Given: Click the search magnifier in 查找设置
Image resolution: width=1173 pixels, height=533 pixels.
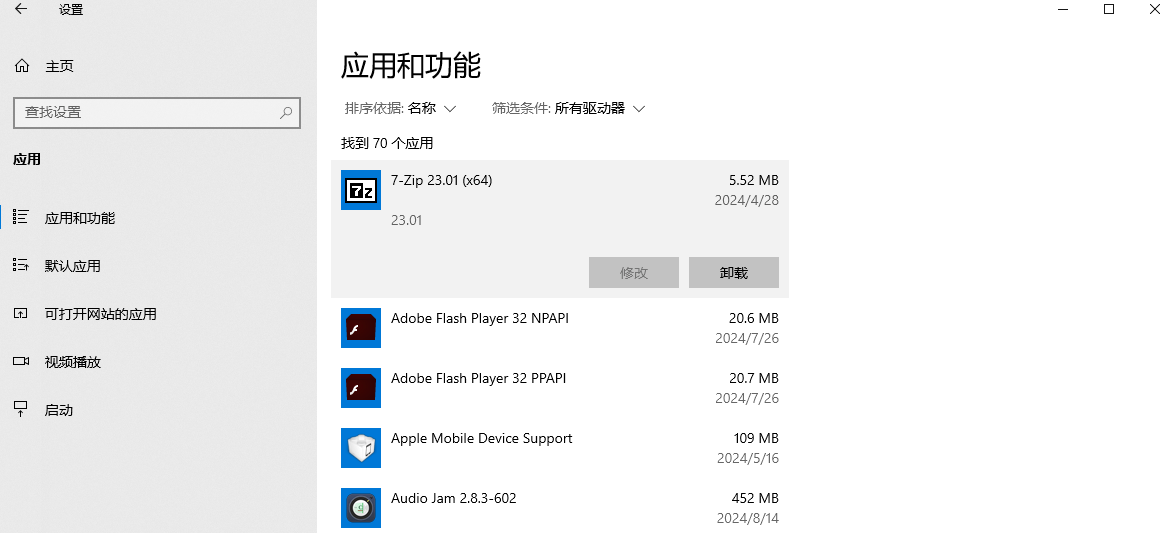Looking at the screenshot, I should pos(286,112).
